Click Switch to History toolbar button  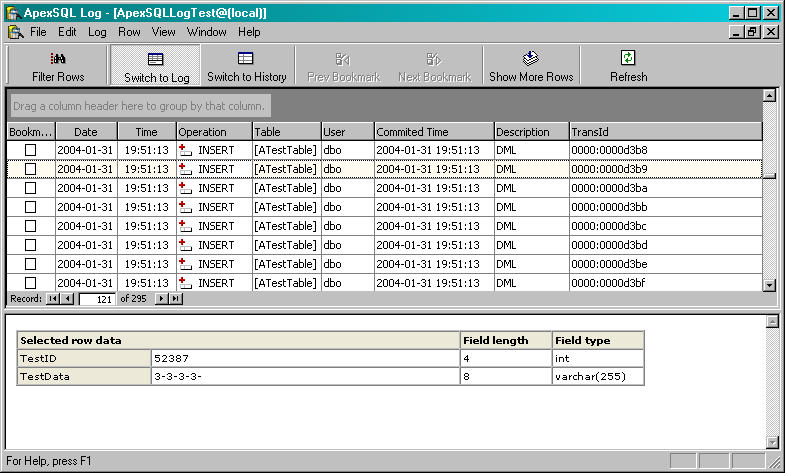(246, 66)
